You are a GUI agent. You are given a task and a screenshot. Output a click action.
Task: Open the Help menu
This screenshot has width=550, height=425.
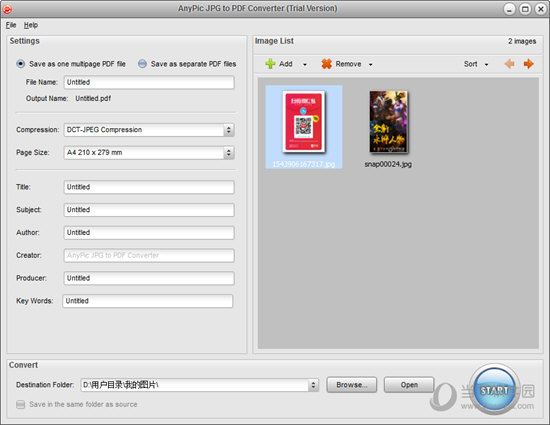click(x=31, y=25)
